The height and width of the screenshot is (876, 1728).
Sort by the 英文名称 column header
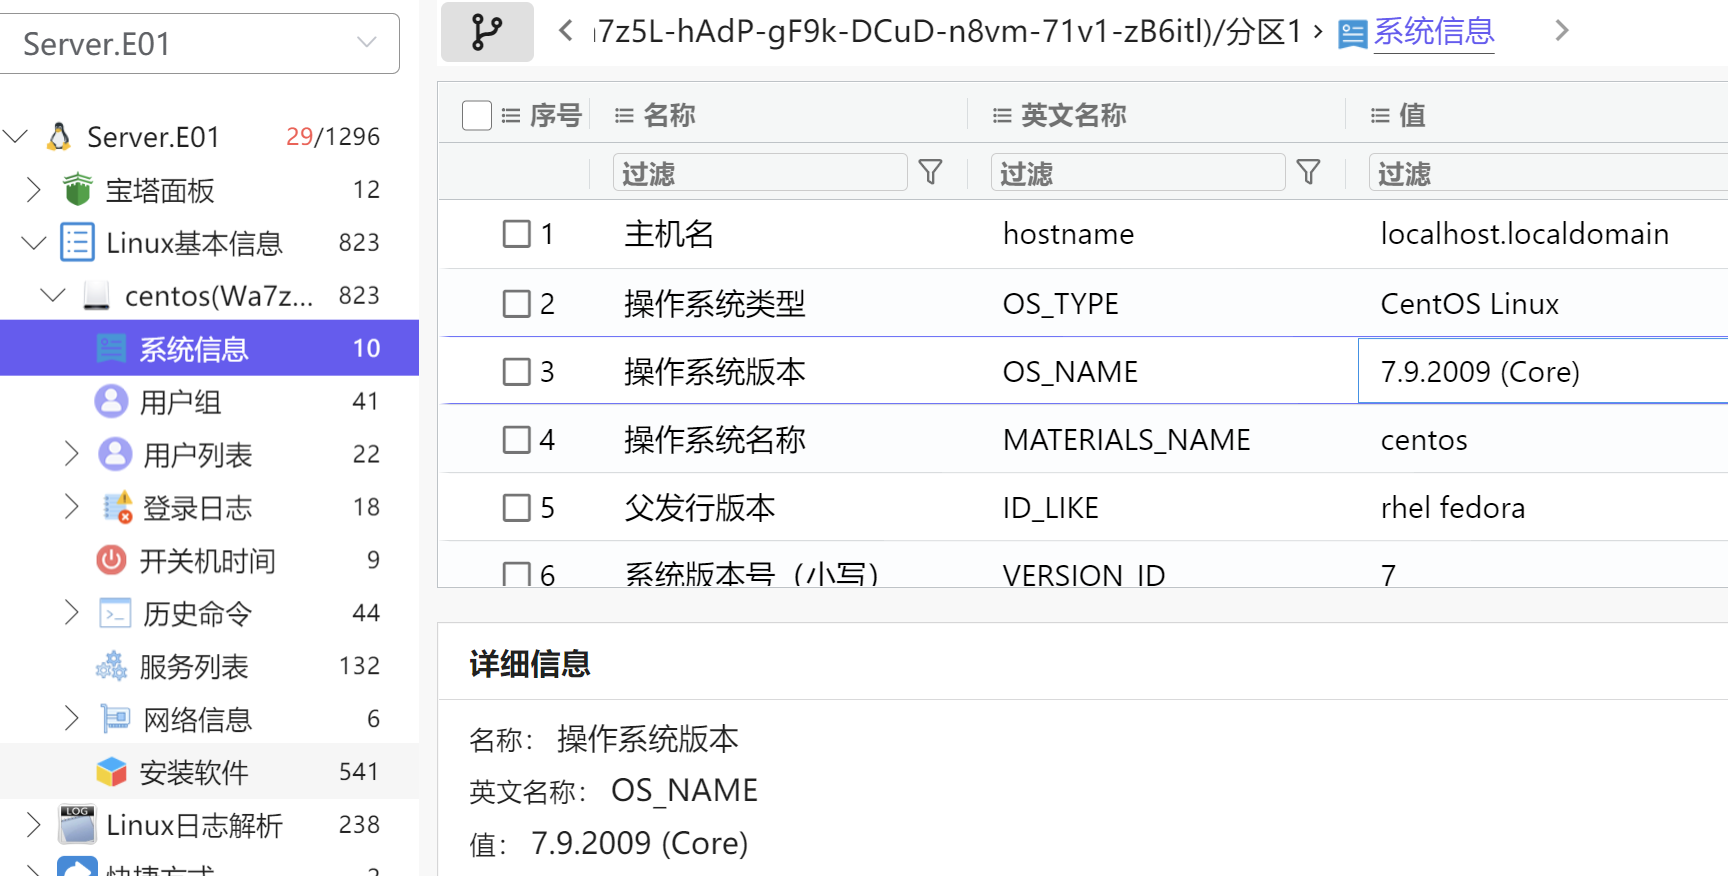point(1073,115)
